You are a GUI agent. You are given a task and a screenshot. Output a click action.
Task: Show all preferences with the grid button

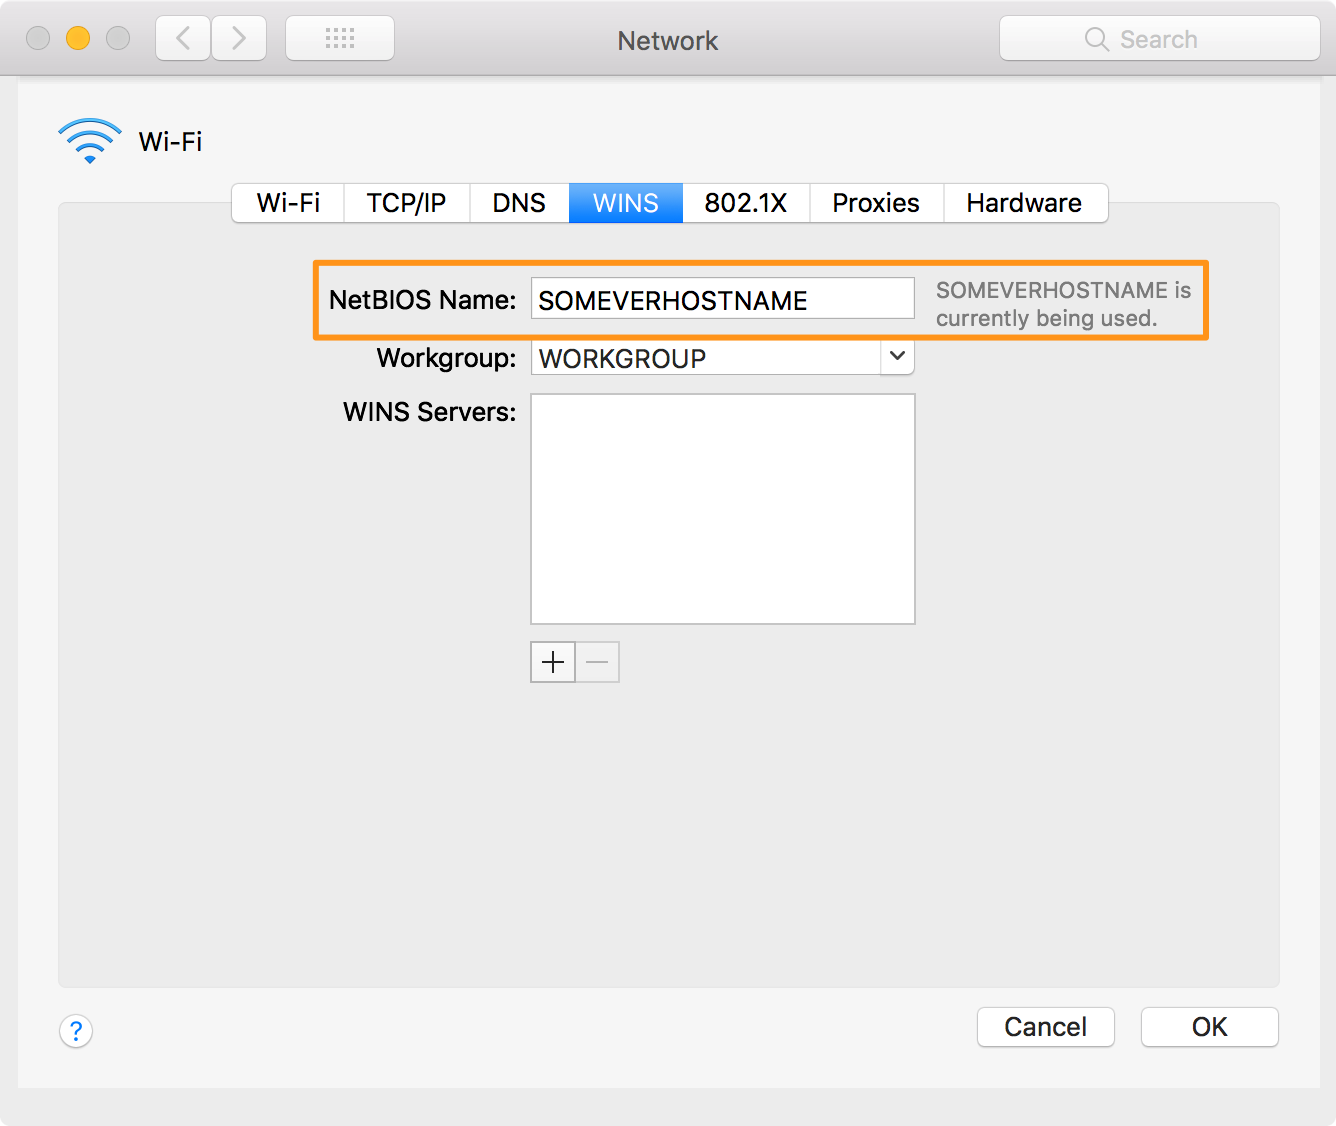point(340,39)
